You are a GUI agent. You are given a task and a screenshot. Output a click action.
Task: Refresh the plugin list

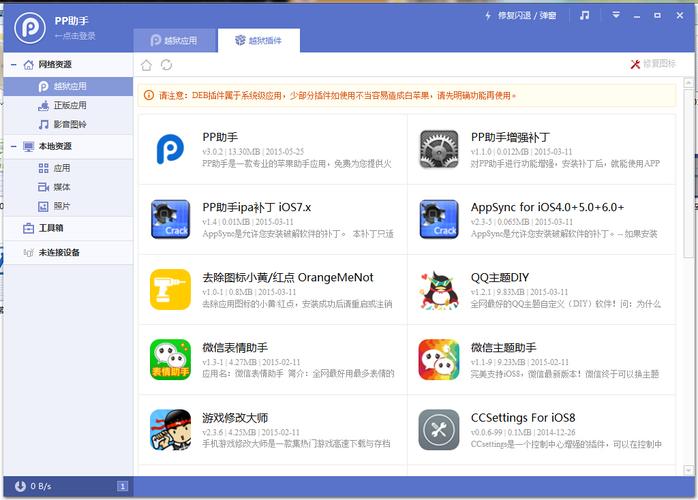166,65
